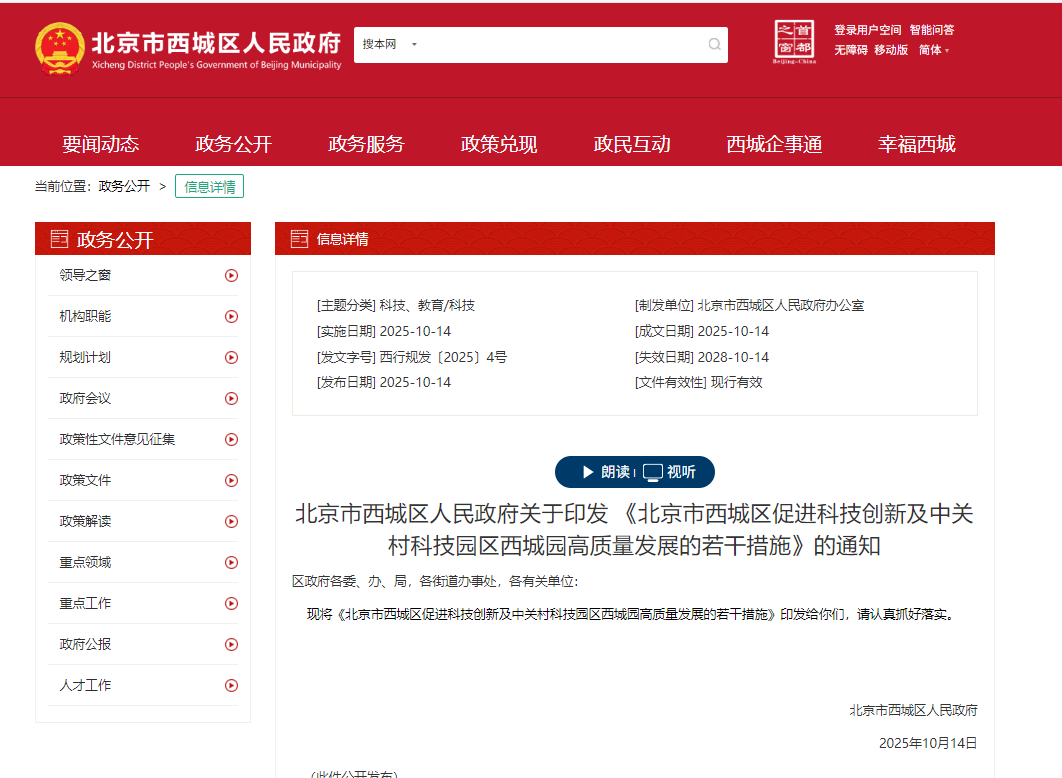Open the 简体 language dropdown
This screenshot has width=1062, height=778.
tap(932, 50)
